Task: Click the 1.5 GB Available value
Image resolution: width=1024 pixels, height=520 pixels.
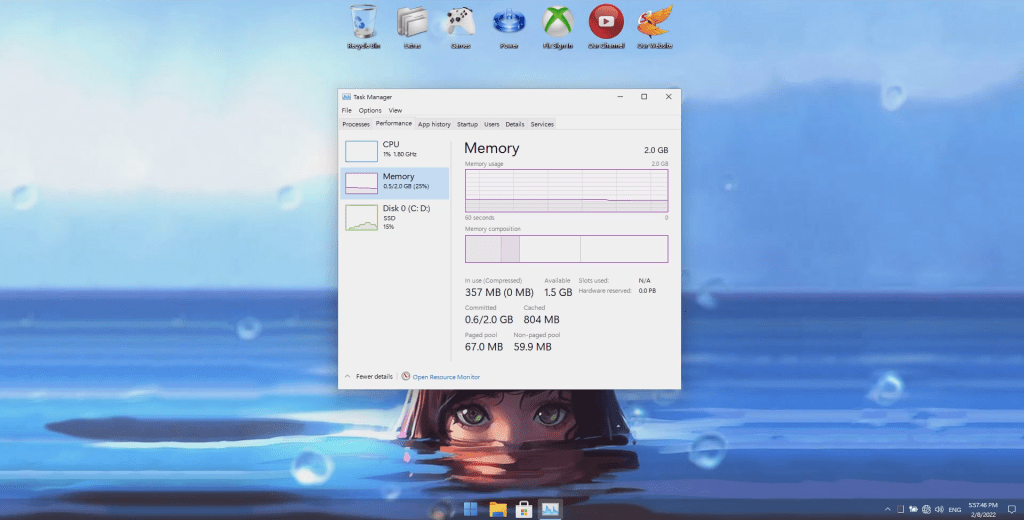Action: (558, 293)
